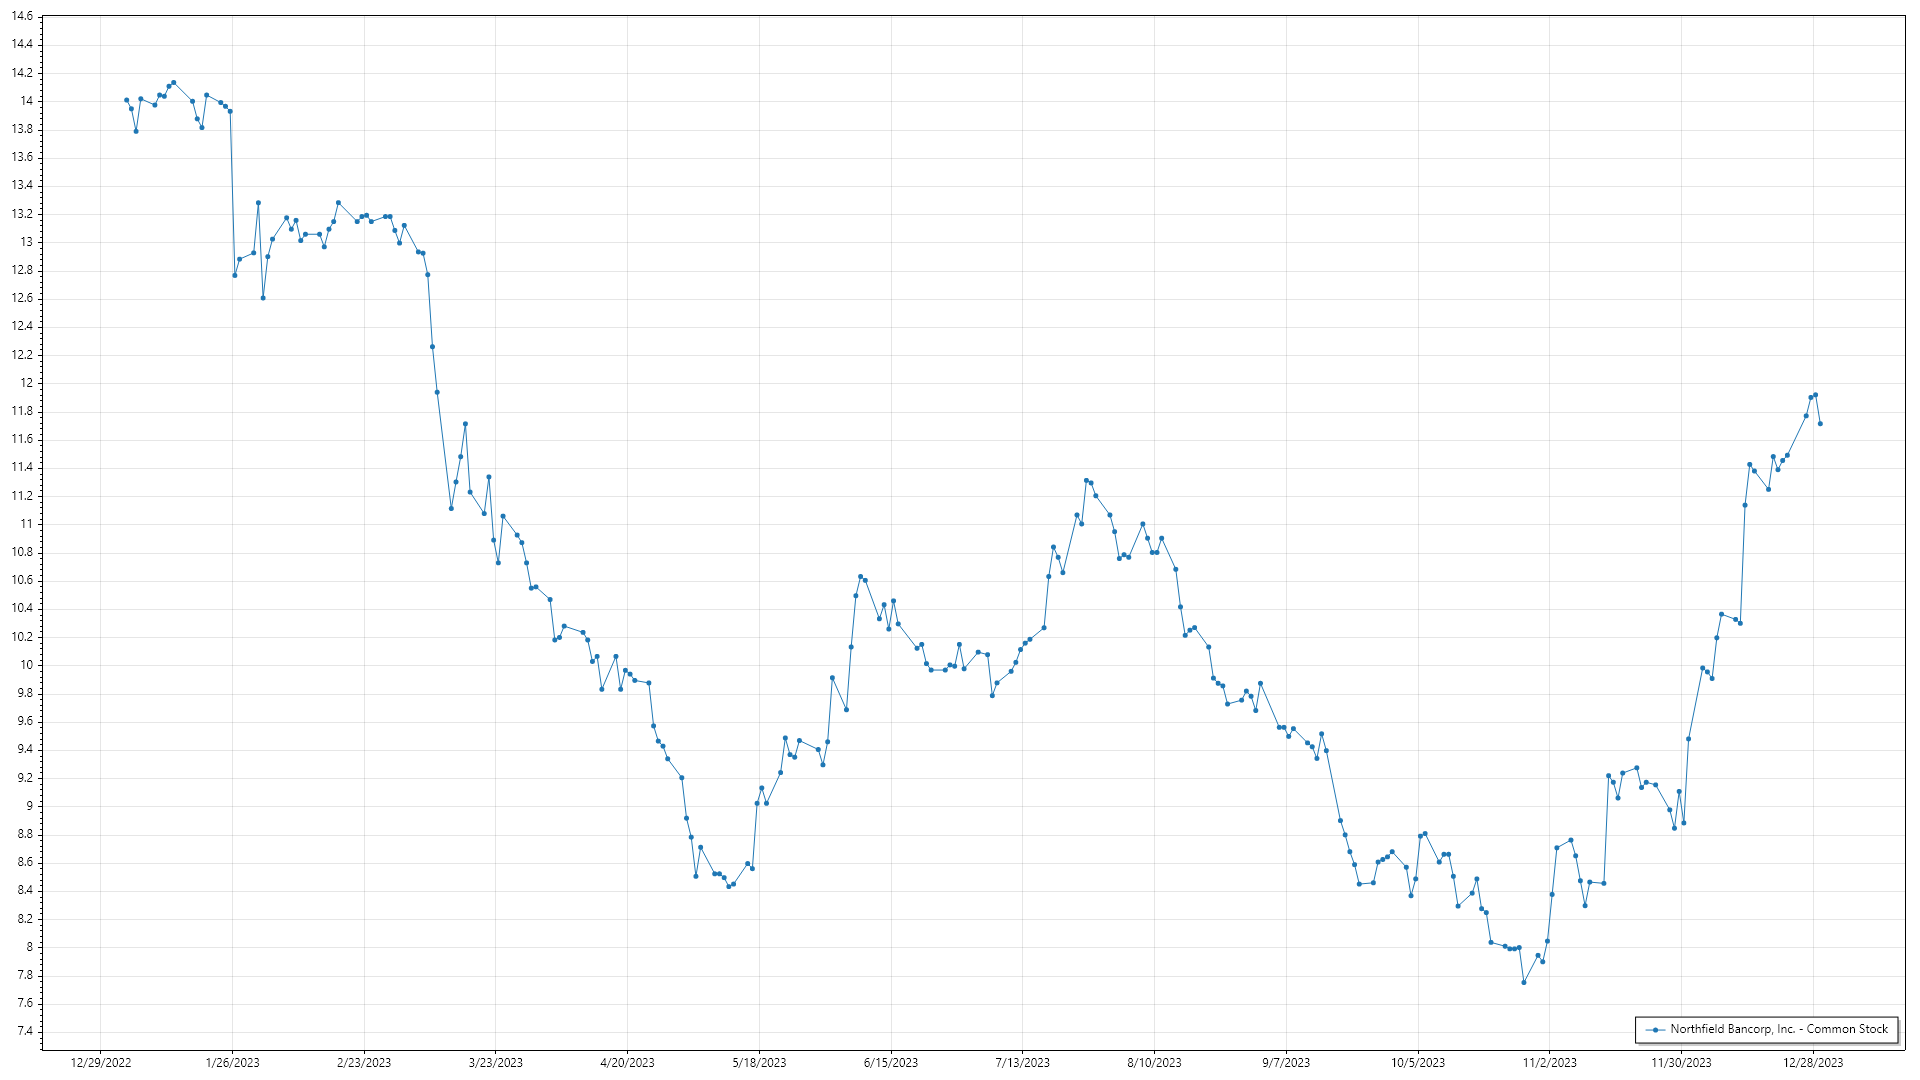Select the 11/2/2023 x-axis date label
Screen dimensions: 1920x1080
[x=1549, y=1063]
